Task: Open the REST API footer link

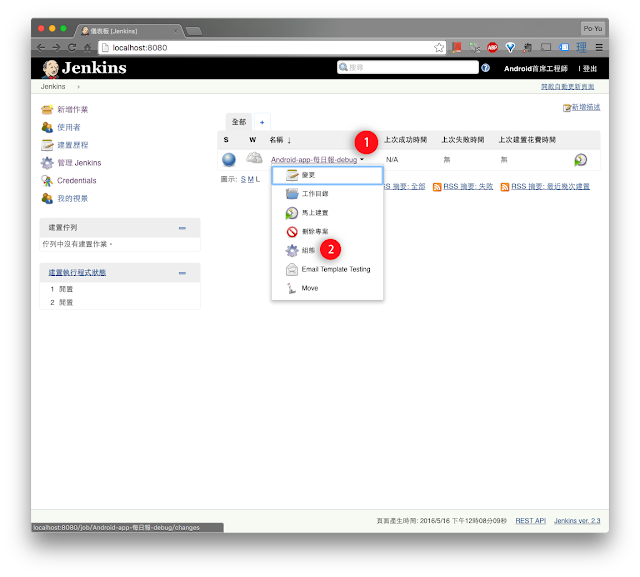Action: click(x=530, y=521)
